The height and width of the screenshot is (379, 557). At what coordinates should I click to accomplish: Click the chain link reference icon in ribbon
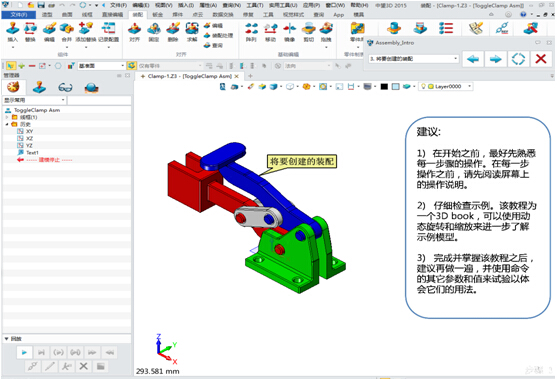pos(502,28)
